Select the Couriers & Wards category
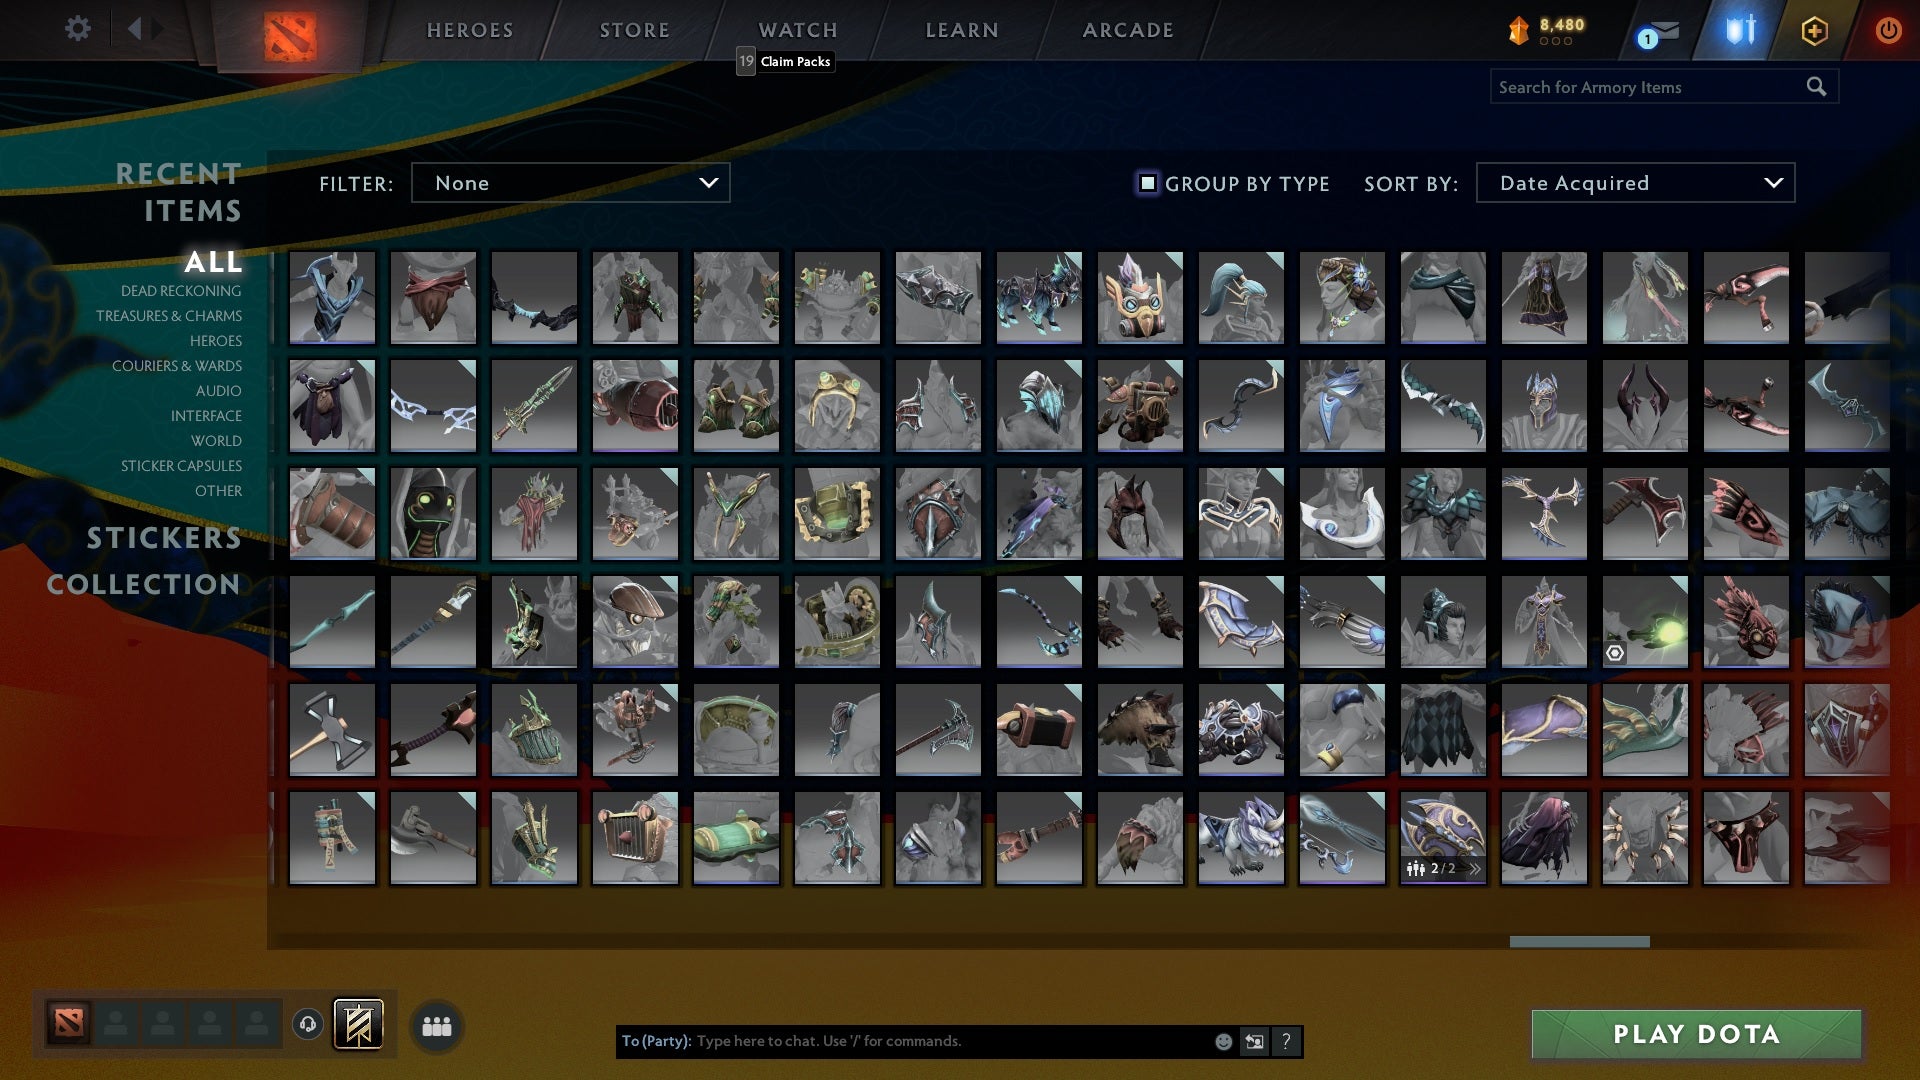The width and height of the screenshot is (1920, 1080). click(177, 366)
